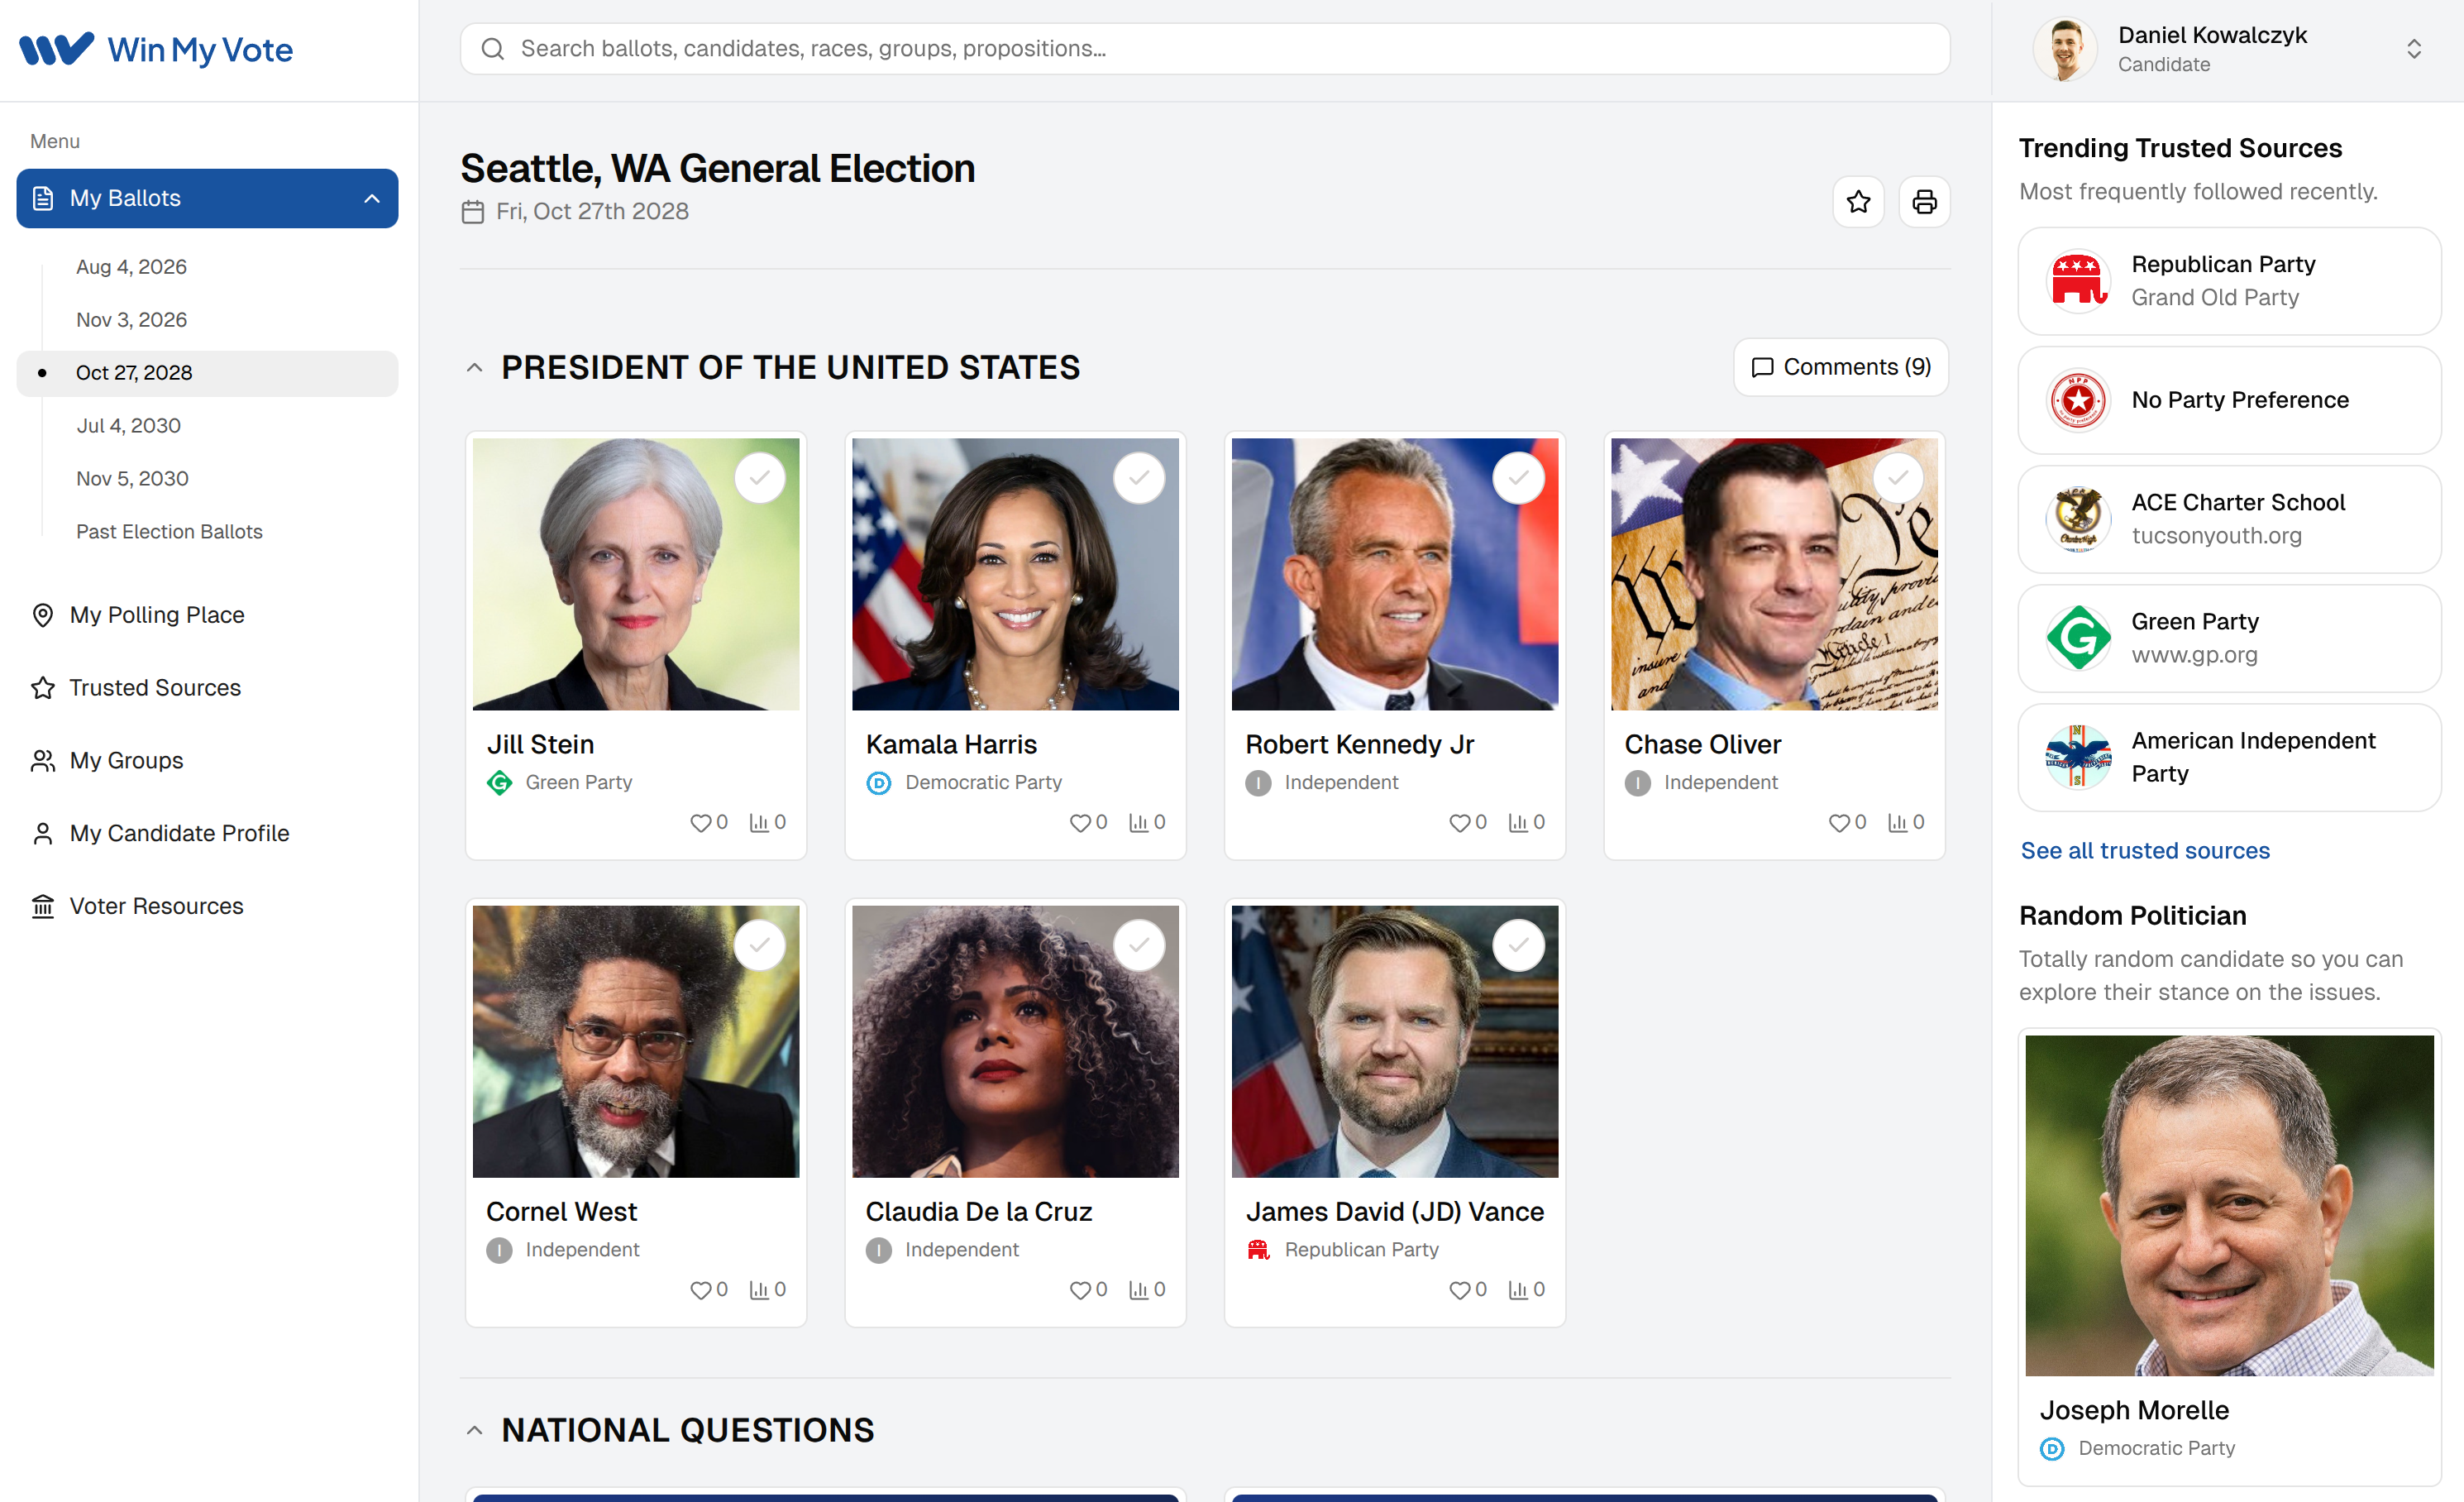Like Jill Stein with the heart icon
The width and height of the screenshot is (2464, 1502).
point(700,822)
